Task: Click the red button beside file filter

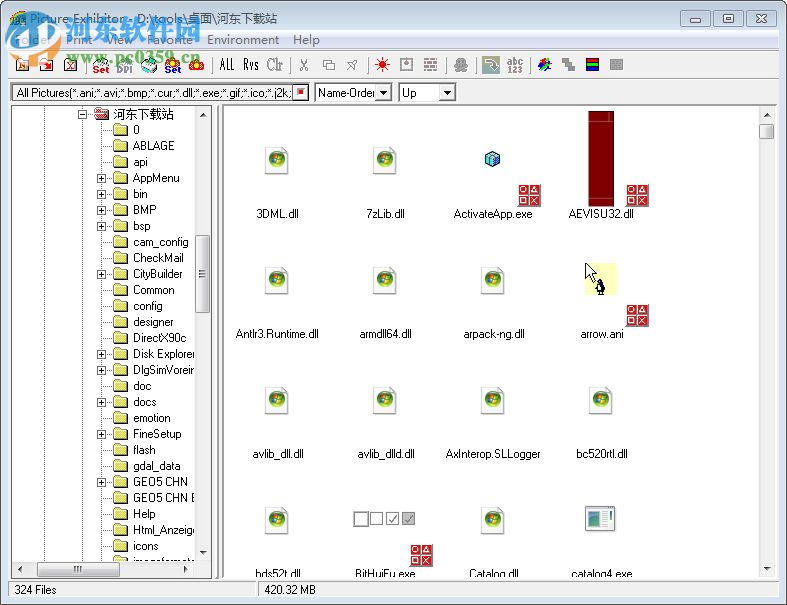Action: (x=300, y=92)
